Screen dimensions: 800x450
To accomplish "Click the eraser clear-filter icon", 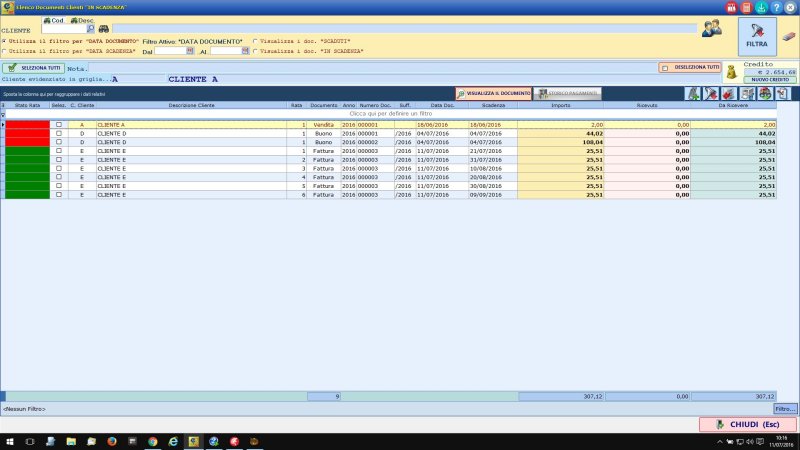I will click(x=789, y=37).
